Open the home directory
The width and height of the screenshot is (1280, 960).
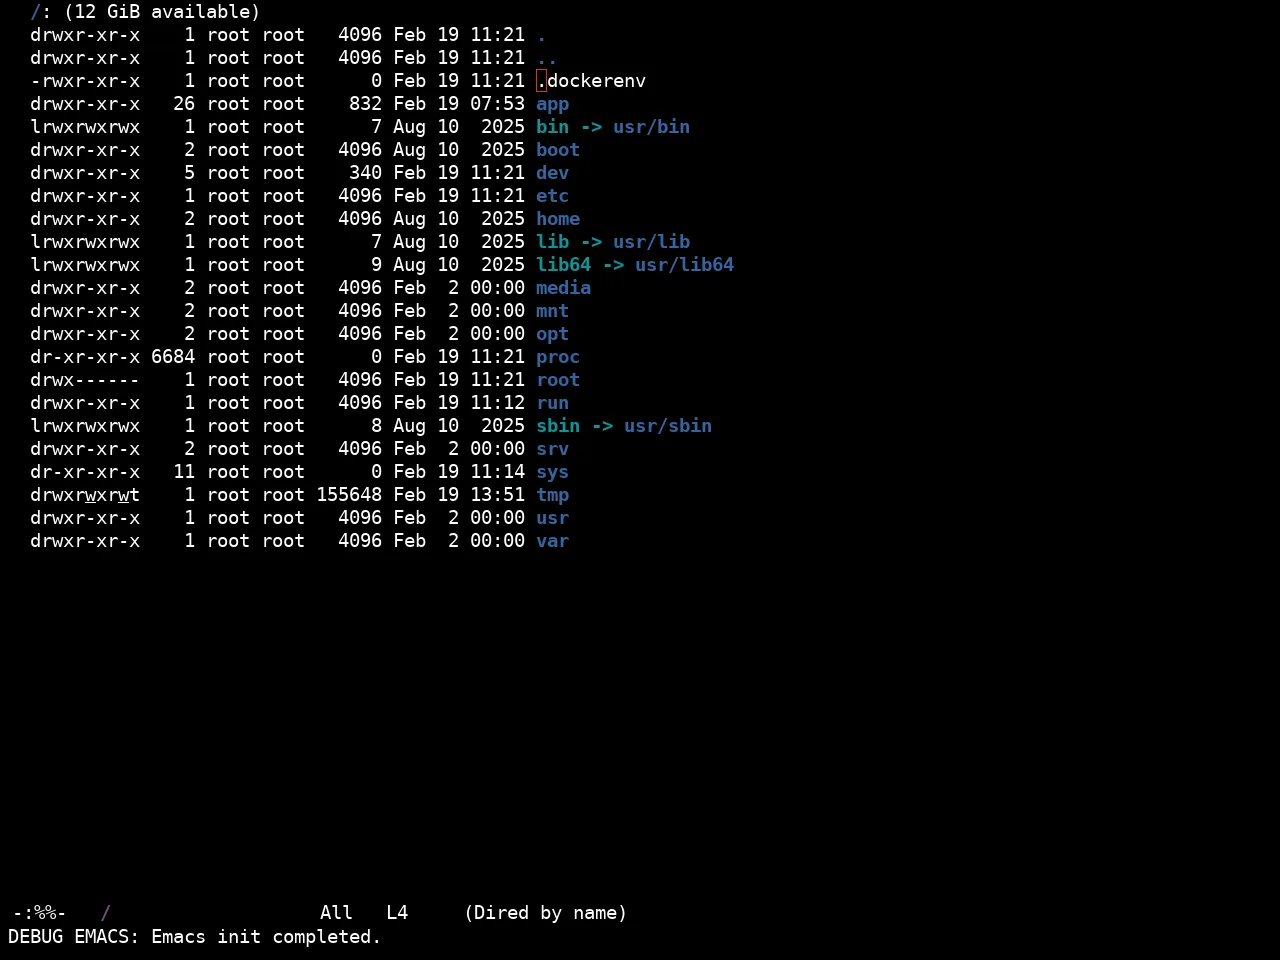tap(558, 219)
